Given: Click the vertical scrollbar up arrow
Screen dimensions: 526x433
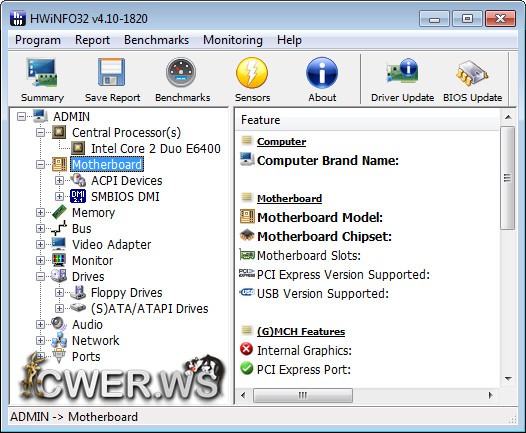Looking at the screenshot, I should click(508, 117).
